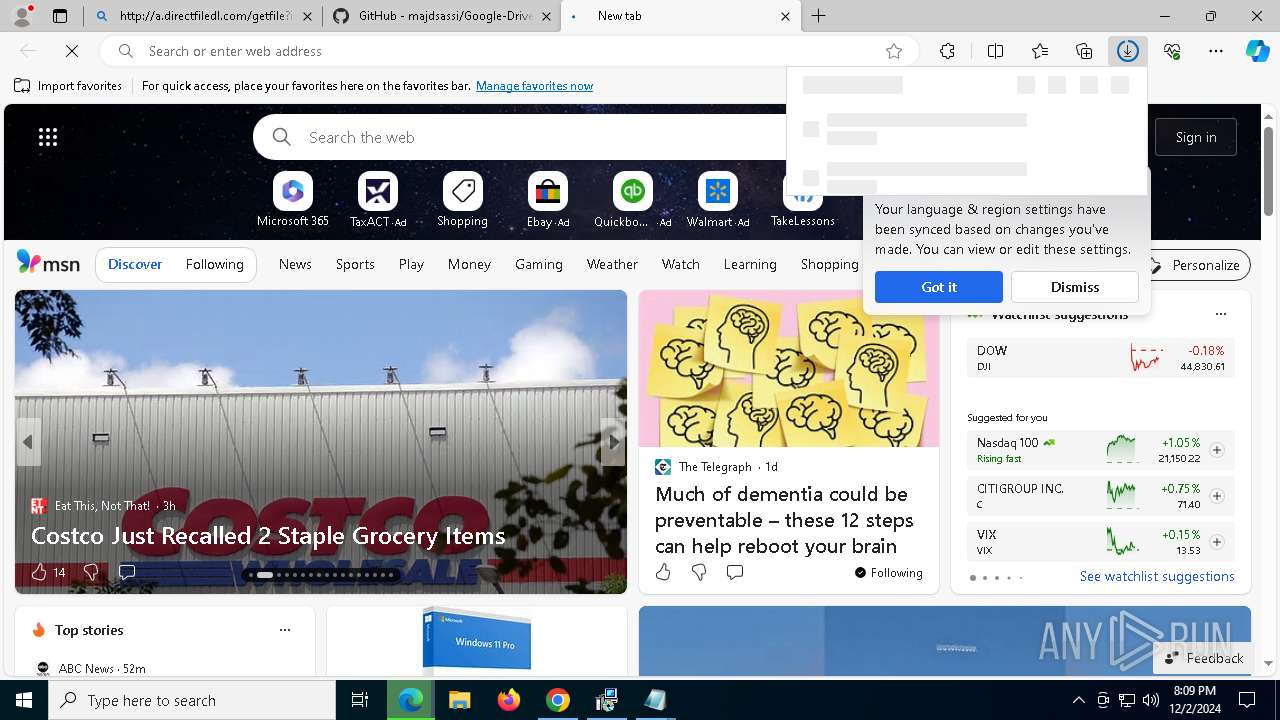1280x720 pixels.
Task: Open the Weather category
Action: pyautogui.click(x=612, y=264)
